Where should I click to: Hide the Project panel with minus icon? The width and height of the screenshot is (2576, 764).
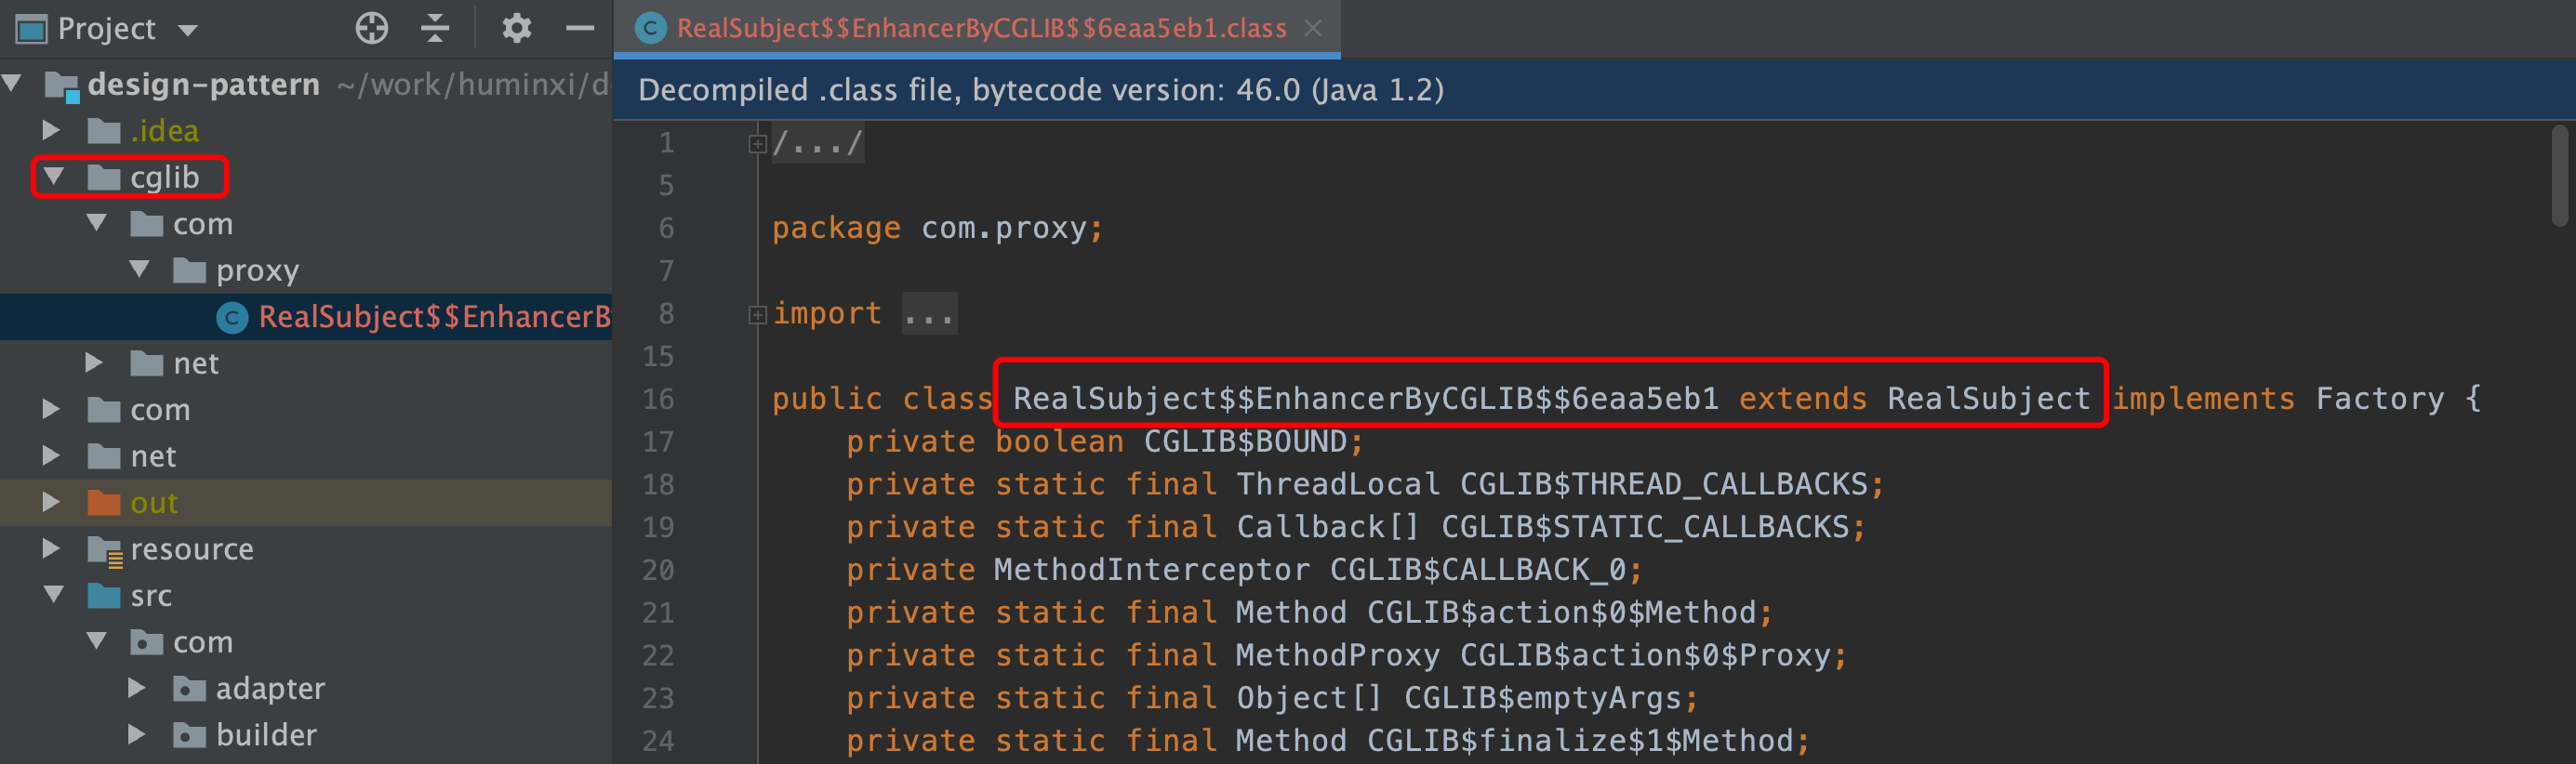pyautogui.click(x=580, y=28)
